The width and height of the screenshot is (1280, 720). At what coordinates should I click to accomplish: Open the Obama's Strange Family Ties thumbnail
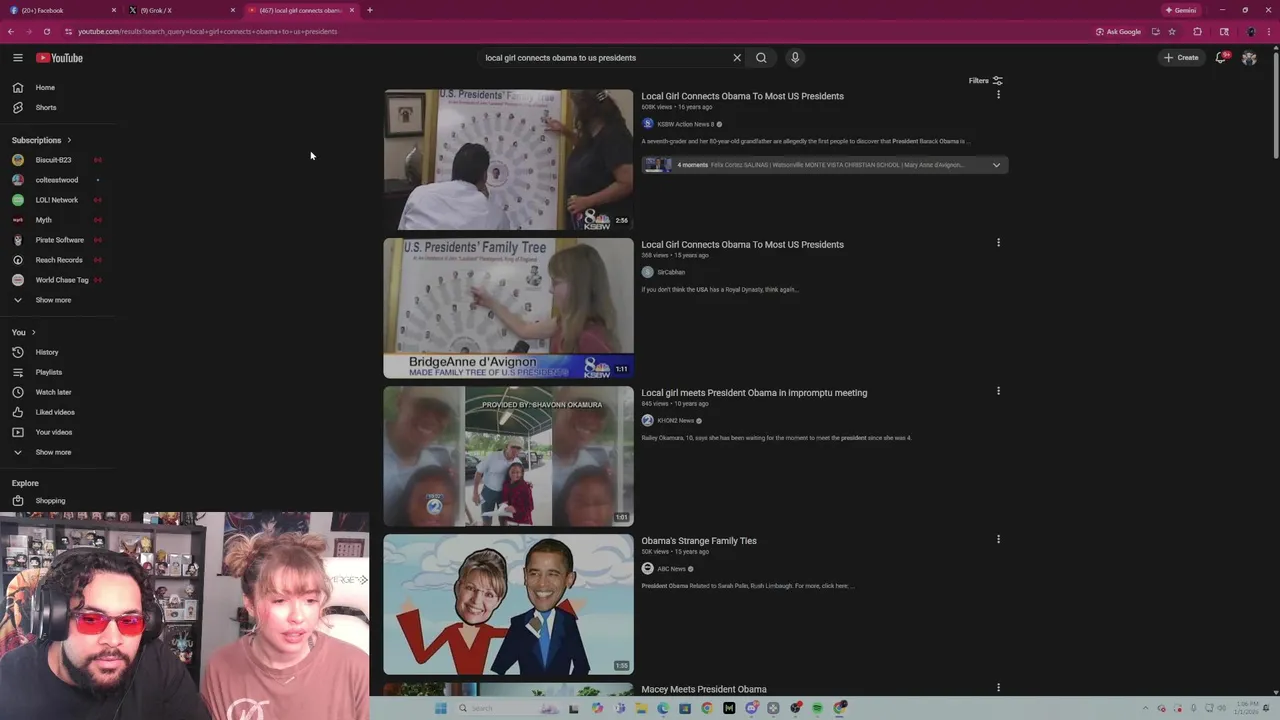pyautogui.click(x=508, y=604)
